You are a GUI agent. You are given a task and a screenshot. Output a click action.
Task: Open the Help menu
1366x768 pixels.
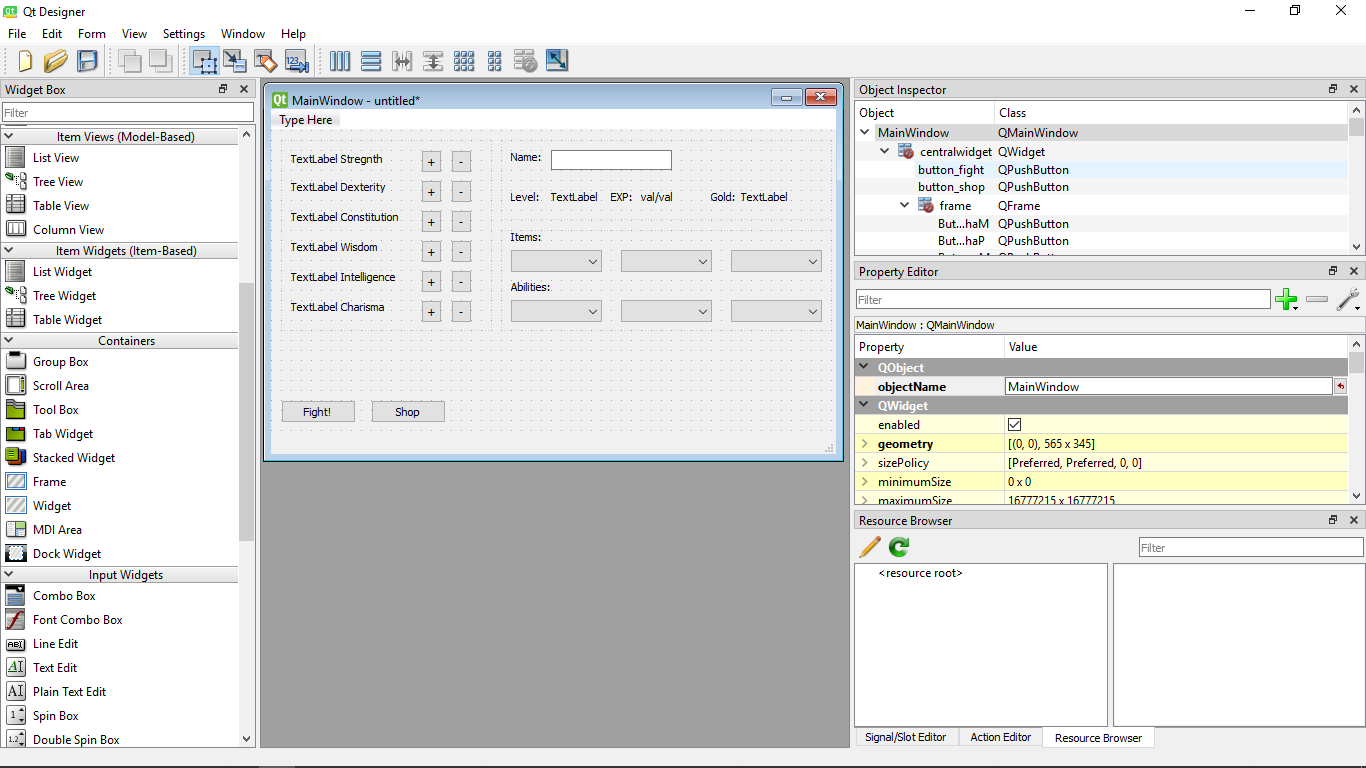click(x=294, y=34)
